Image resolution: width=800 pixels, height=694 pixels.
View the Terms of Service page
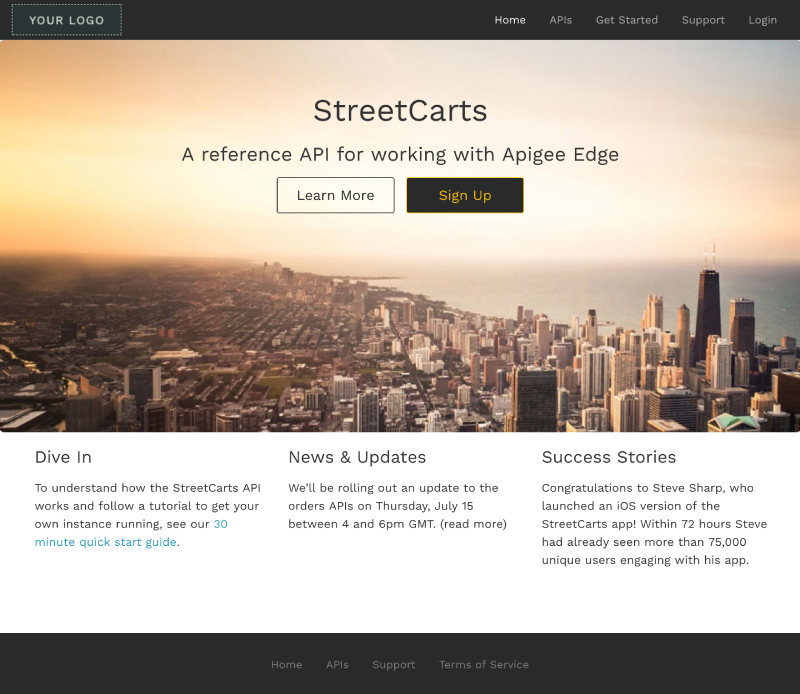(x=484, y=665)
